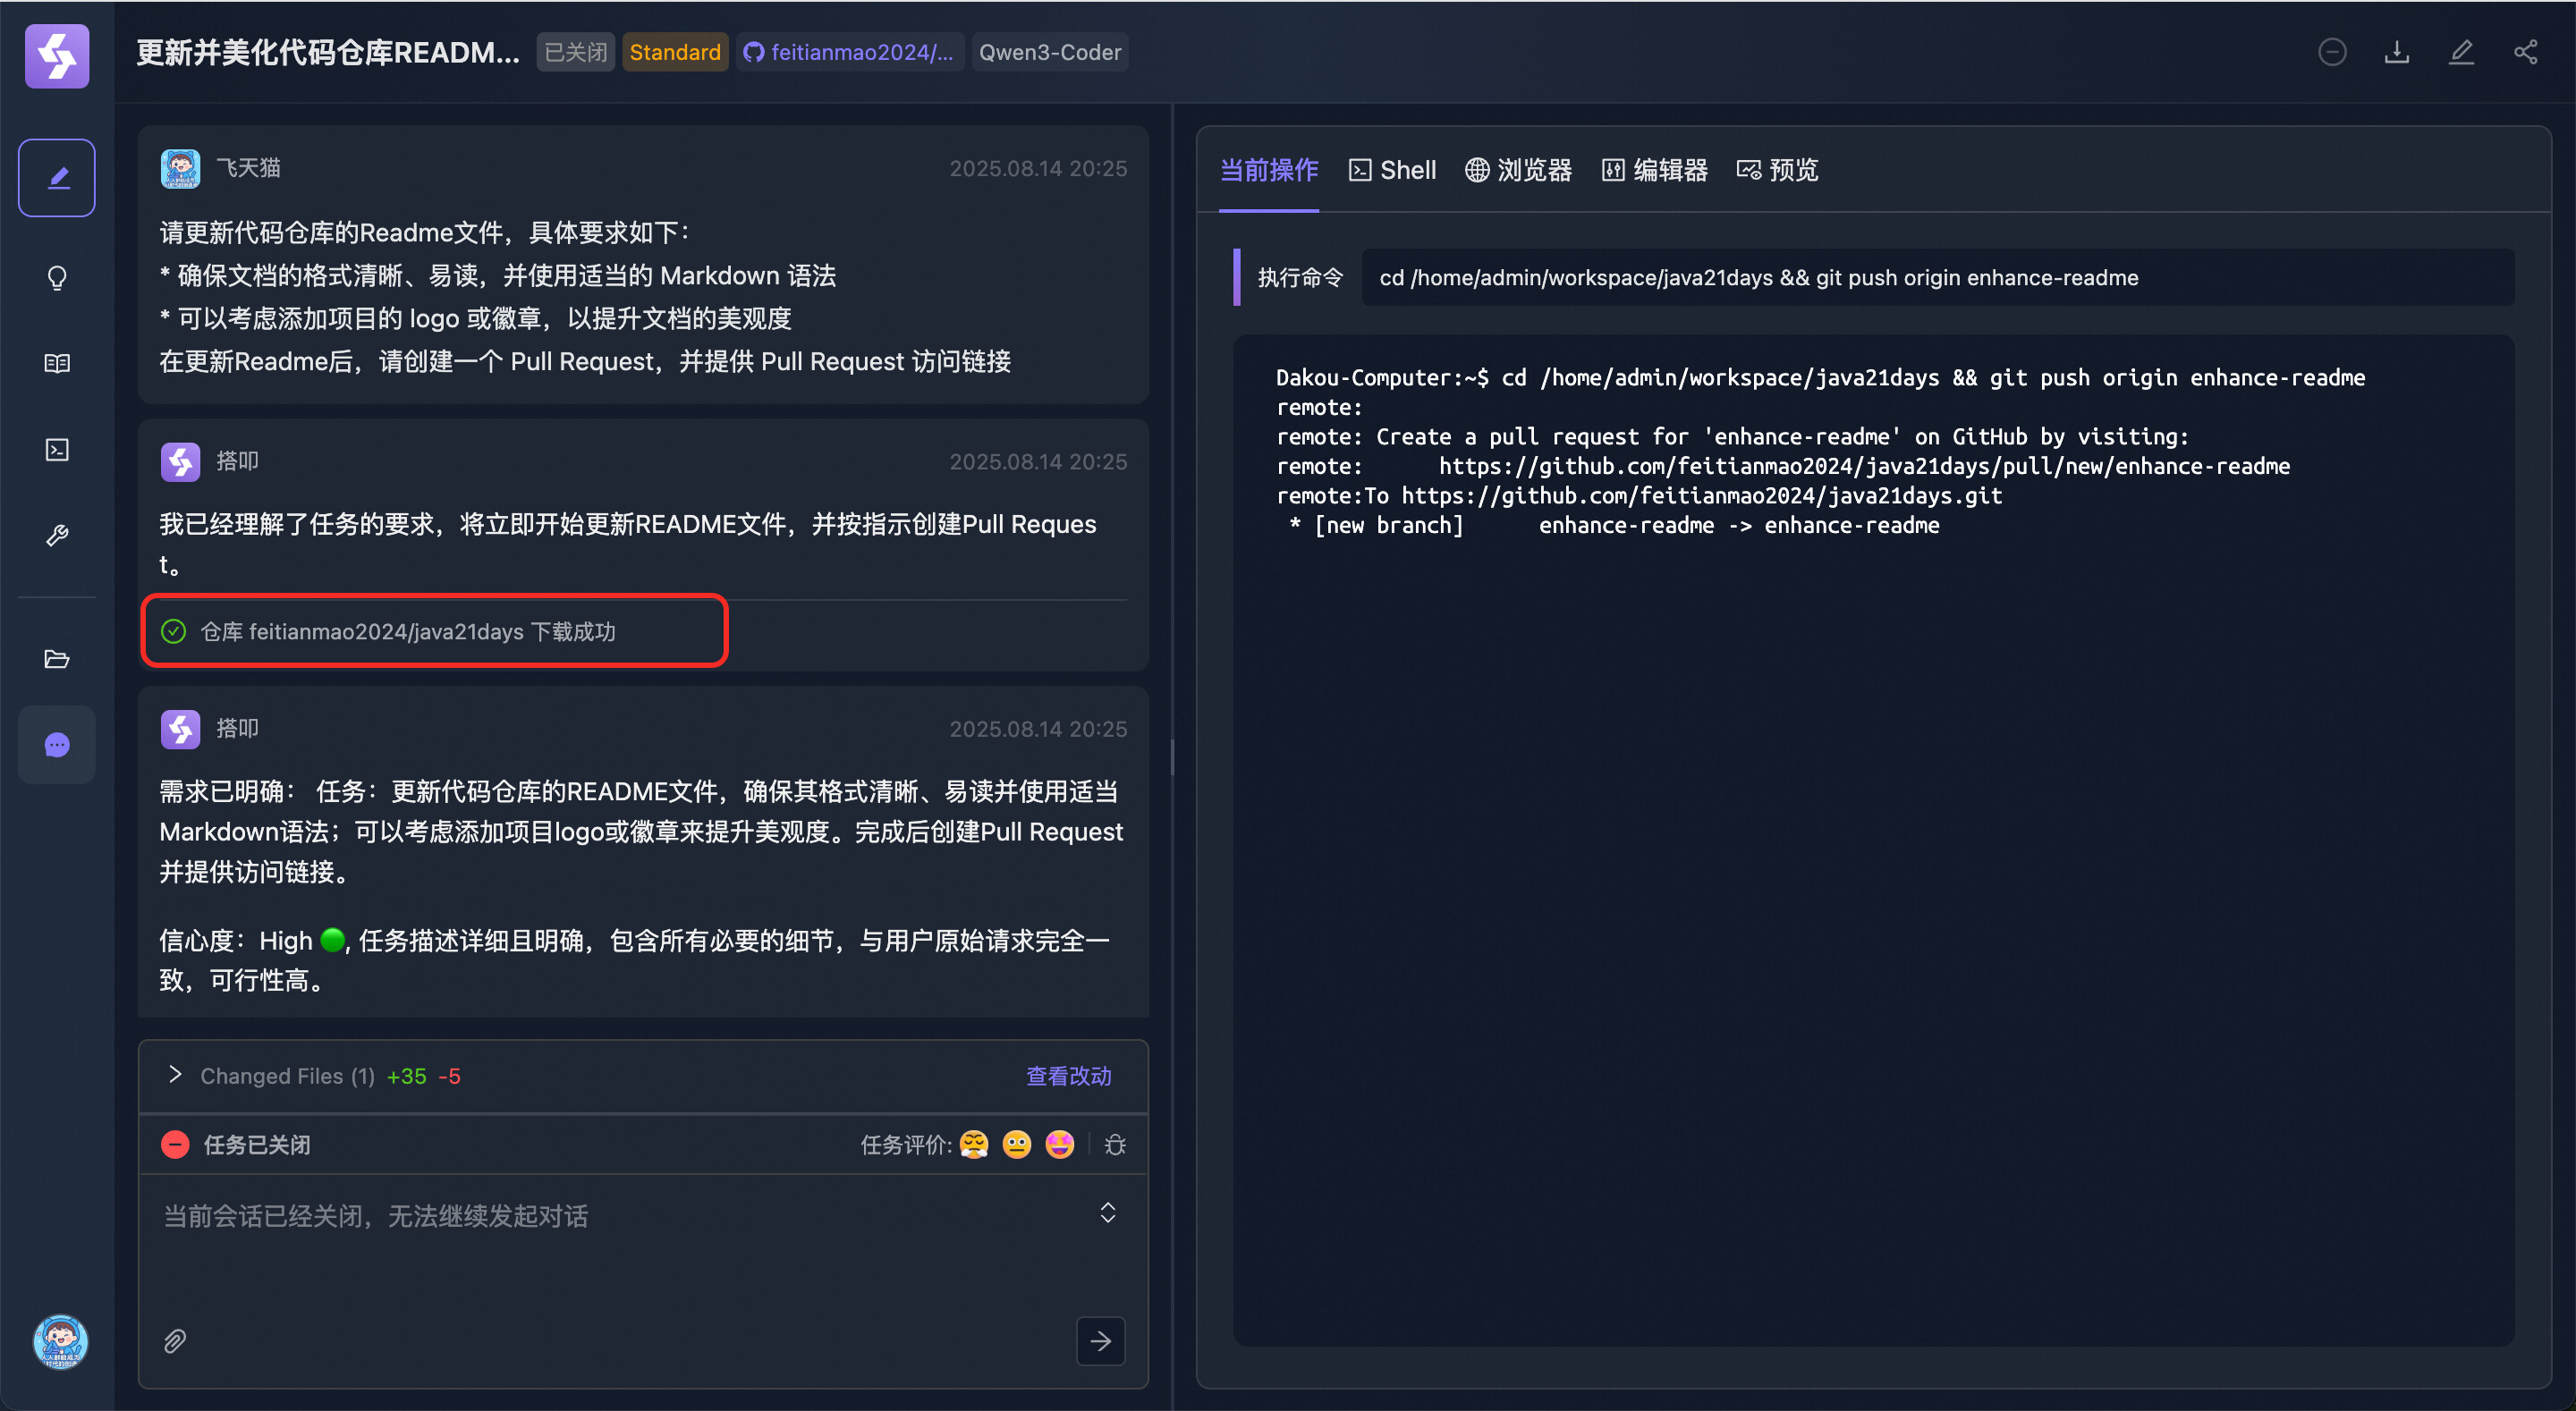Rate task with neutral face emoji
2576x1411 pixels.
tap(1016, 1144)
